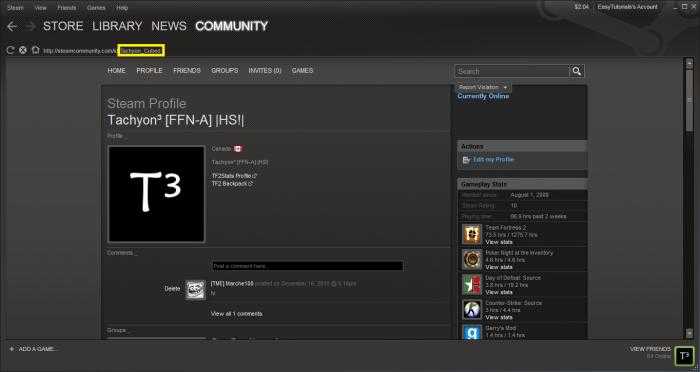Delete the comment from Marcher108
700x372 pixels.
click(172, 289)
